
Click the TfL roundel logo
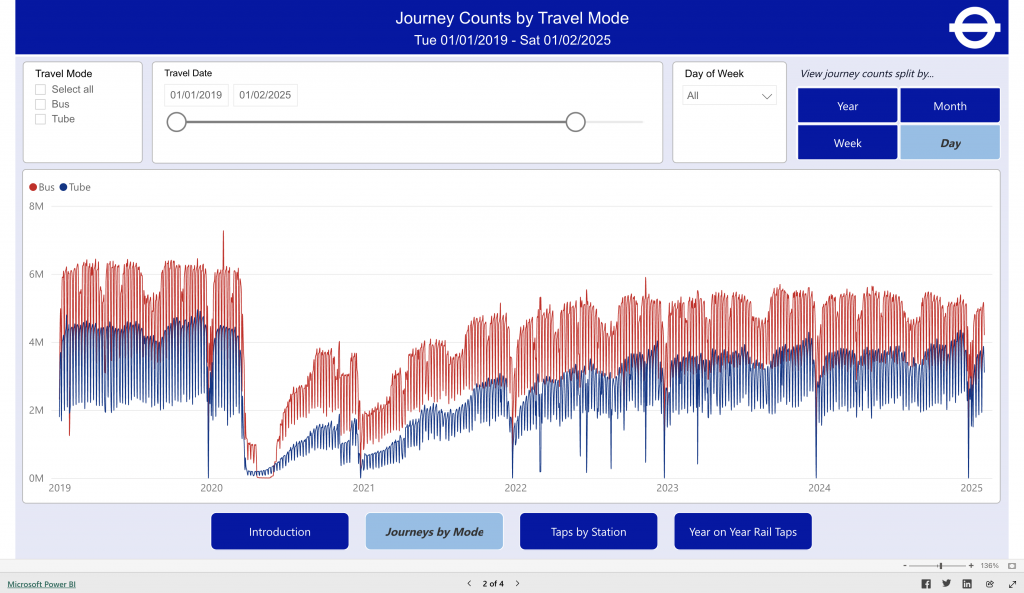tap(974, 27)
